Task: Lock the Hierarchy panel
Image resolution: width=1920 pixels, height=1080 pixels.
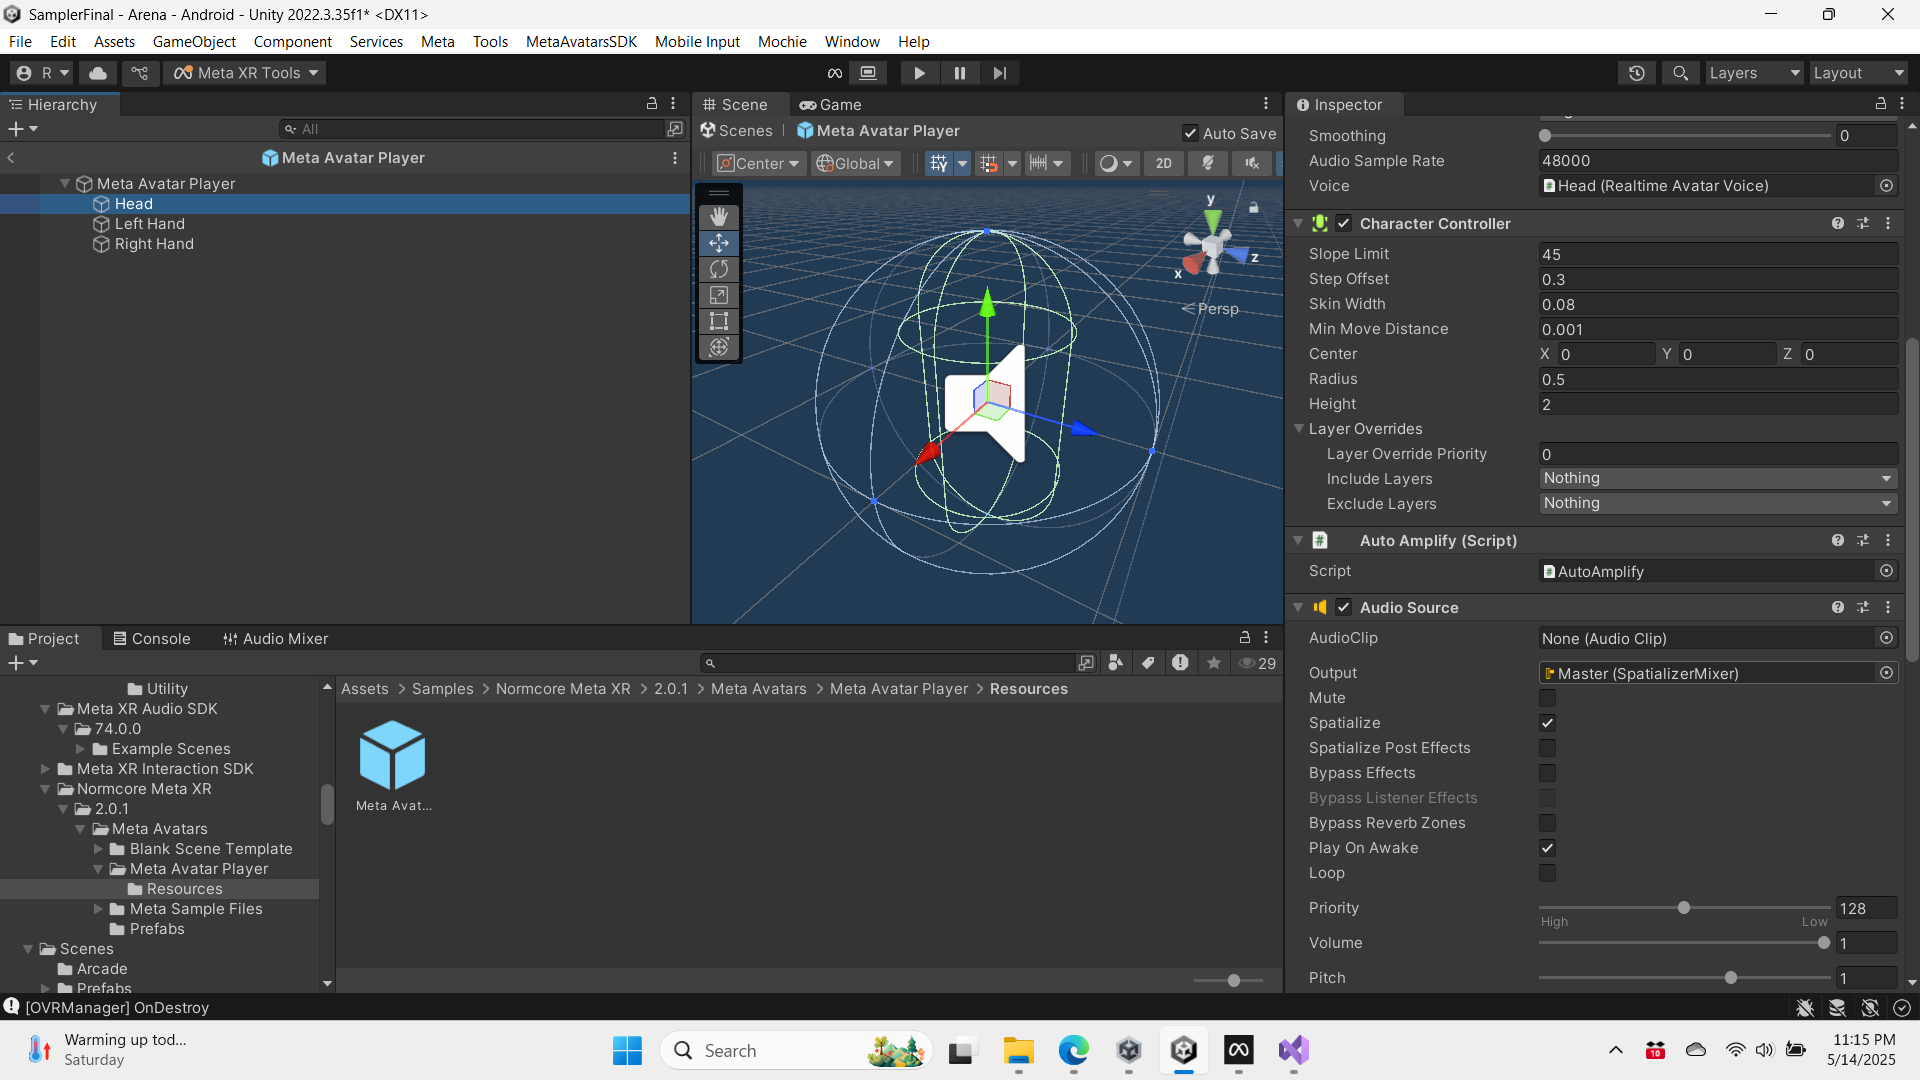Action: (652, 104)
